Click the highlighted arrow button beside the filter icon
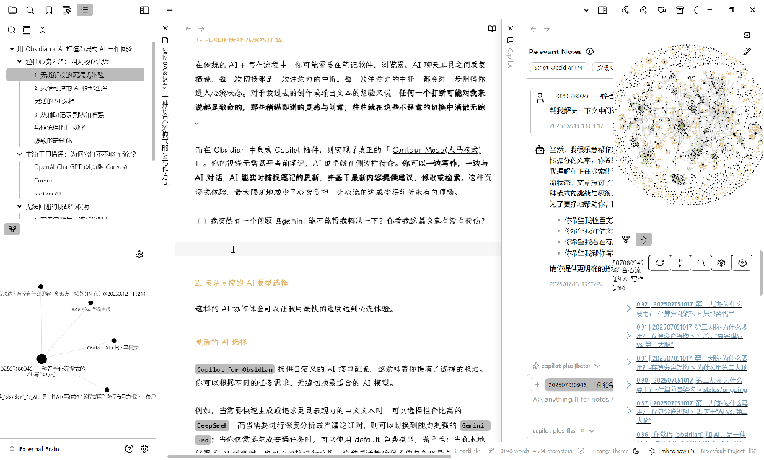The width and height of the screenshot is (764, 460). click(x=644, y=239)
